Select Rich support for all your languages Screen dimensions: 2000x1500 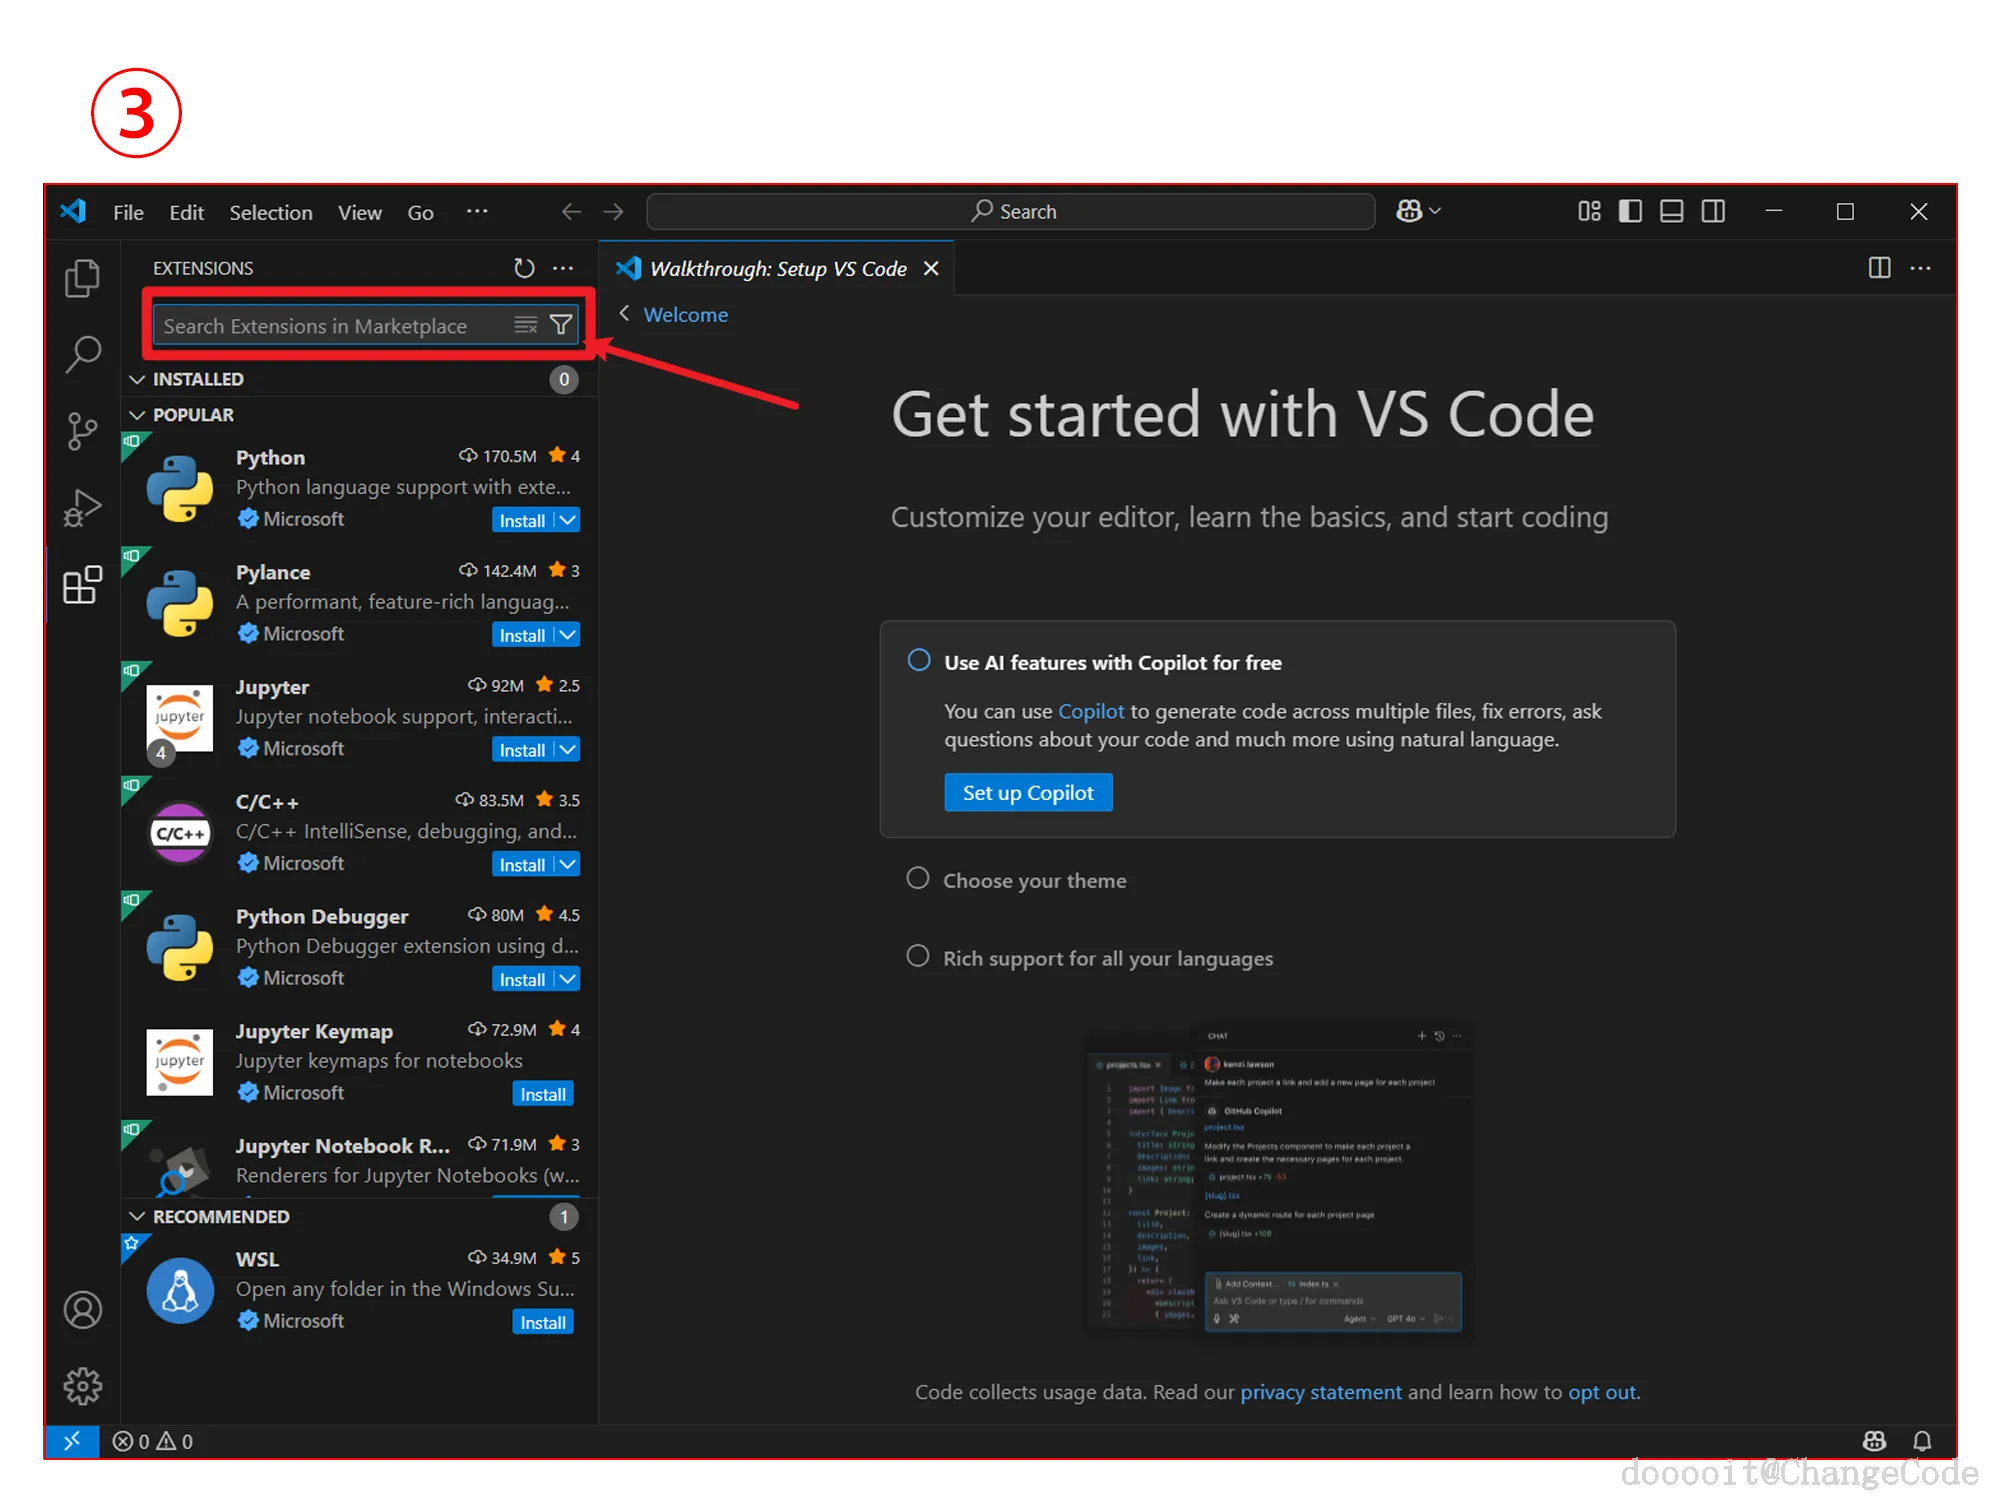point(1107,958)
